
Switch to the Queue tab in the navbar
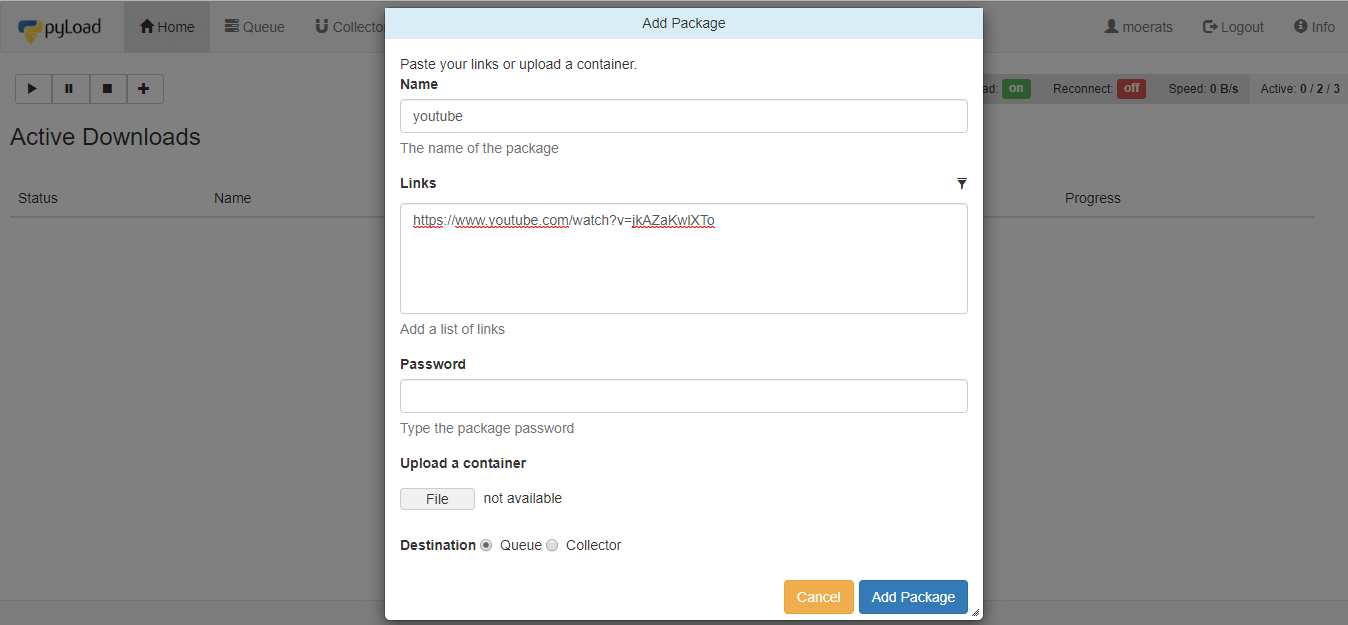[x=255, y=27]
